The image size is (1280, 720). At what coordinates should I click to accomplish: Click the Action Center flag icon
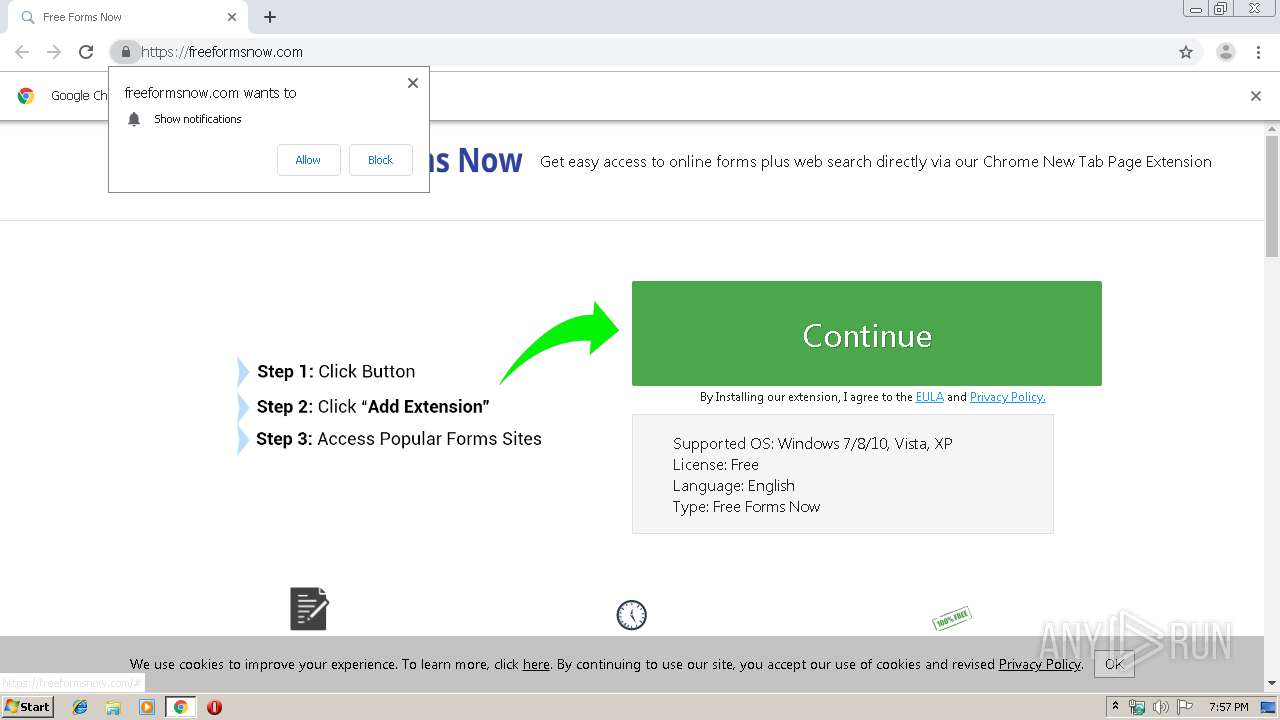[x=1183, y=707]
